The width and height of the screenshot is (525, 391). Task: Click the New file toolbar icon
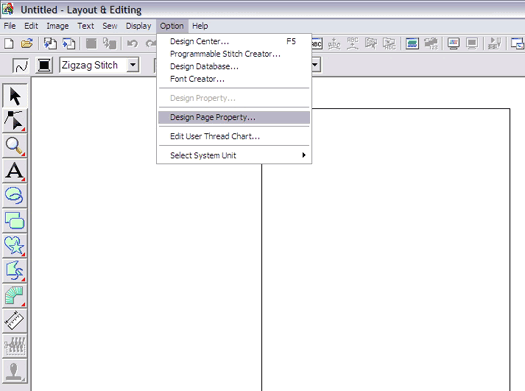(x=9, y=44)
